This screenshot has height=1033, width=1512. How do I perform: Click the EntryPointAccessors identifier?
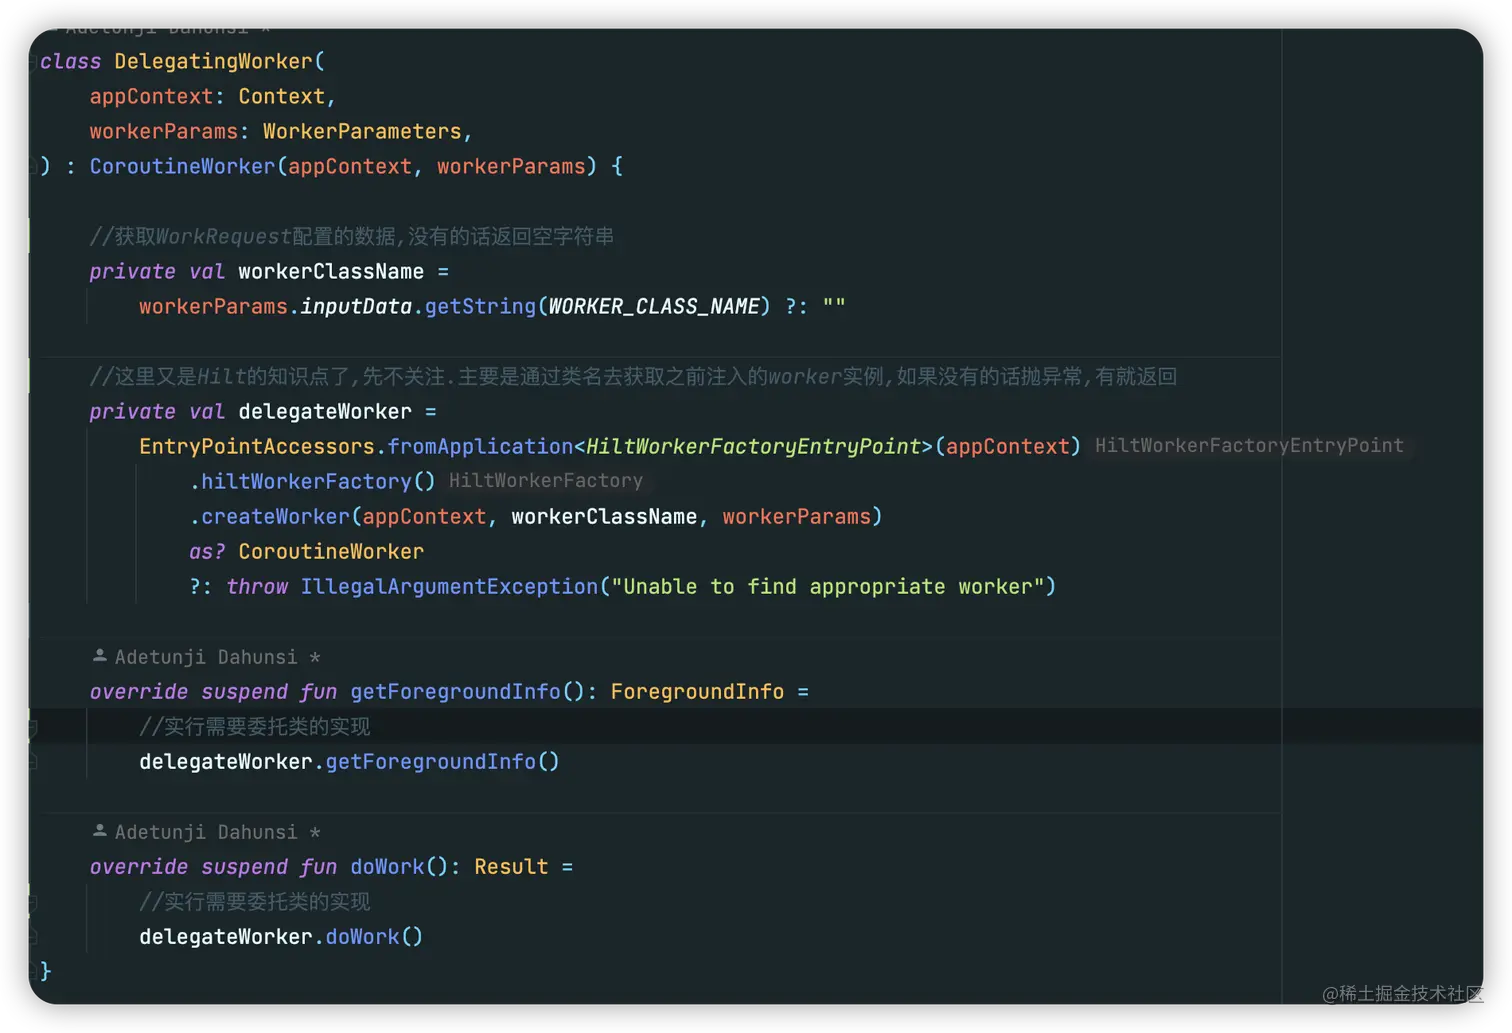click(x=257, y=446)
